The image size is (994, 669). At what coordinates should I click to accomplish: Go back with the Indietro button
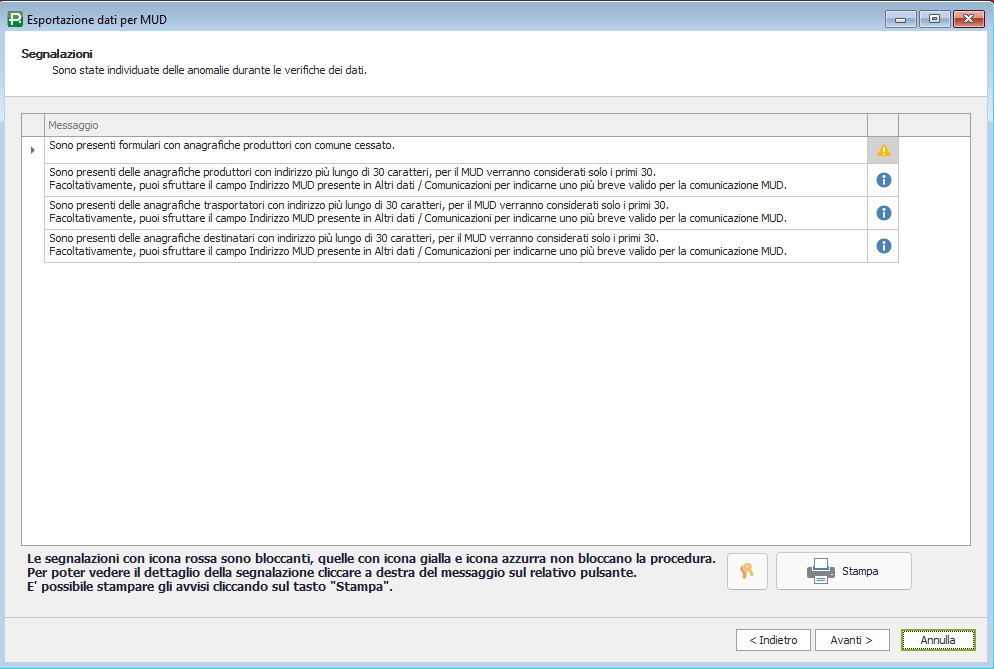coord(773,640)
